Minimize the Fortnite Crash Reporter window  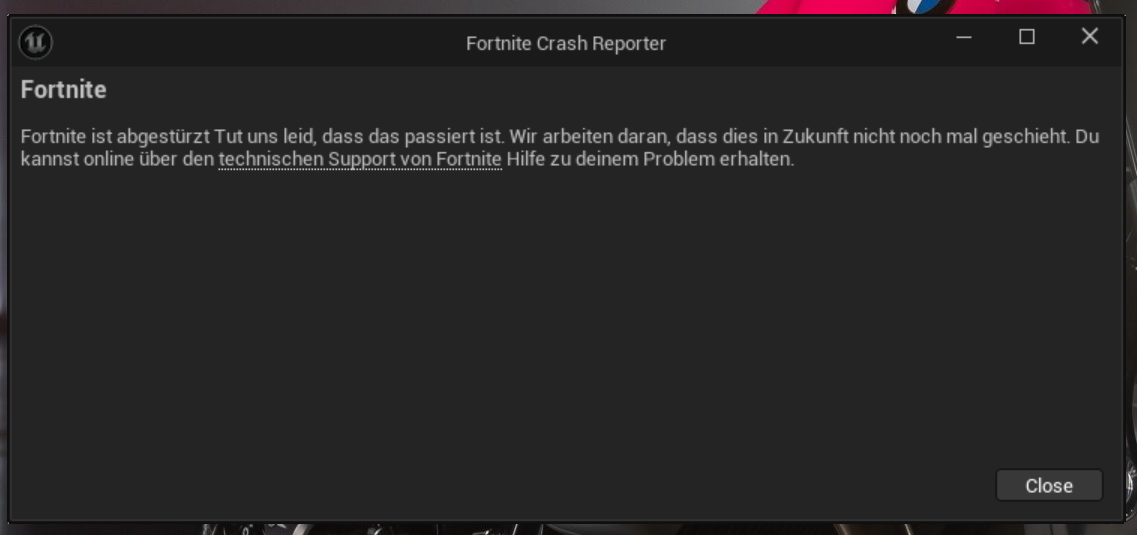964,37
